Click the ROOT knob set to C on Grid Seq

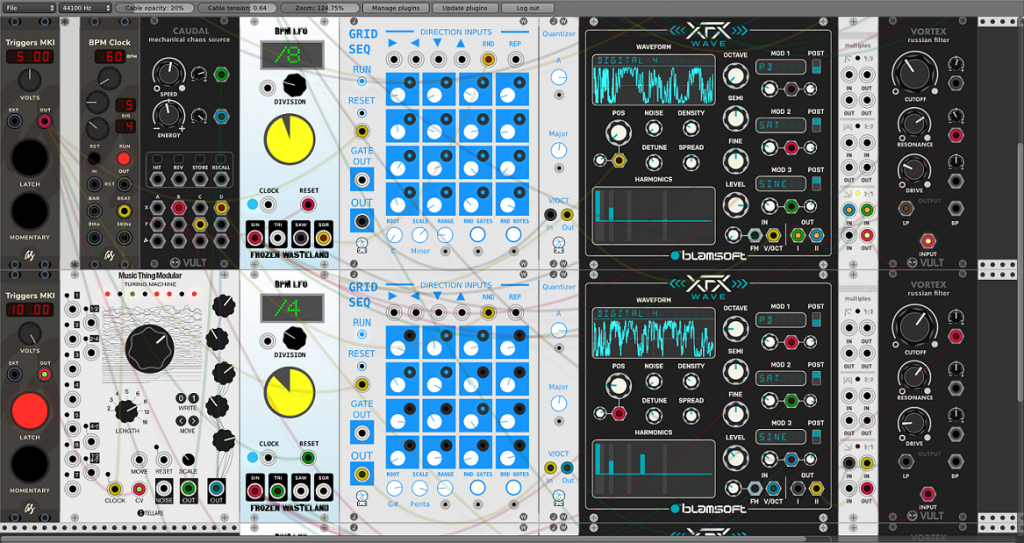(x=394, y=235)
